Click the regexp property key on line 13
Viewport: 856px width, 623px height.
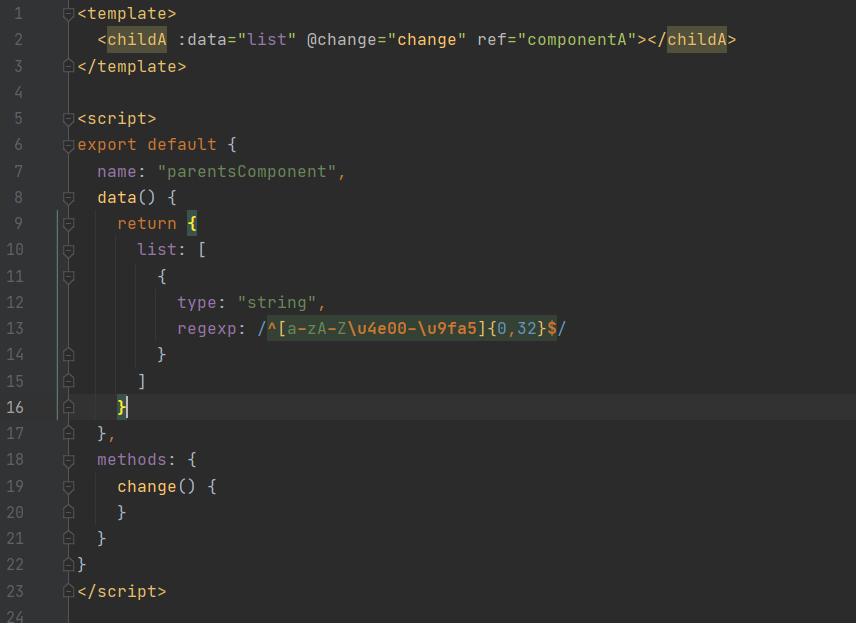(x=207, y=329)
